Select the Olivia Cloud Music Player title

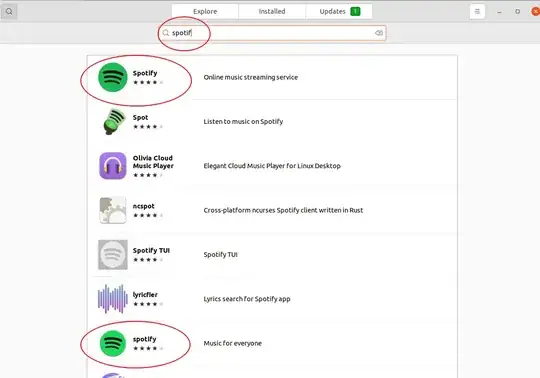(153, 162)
